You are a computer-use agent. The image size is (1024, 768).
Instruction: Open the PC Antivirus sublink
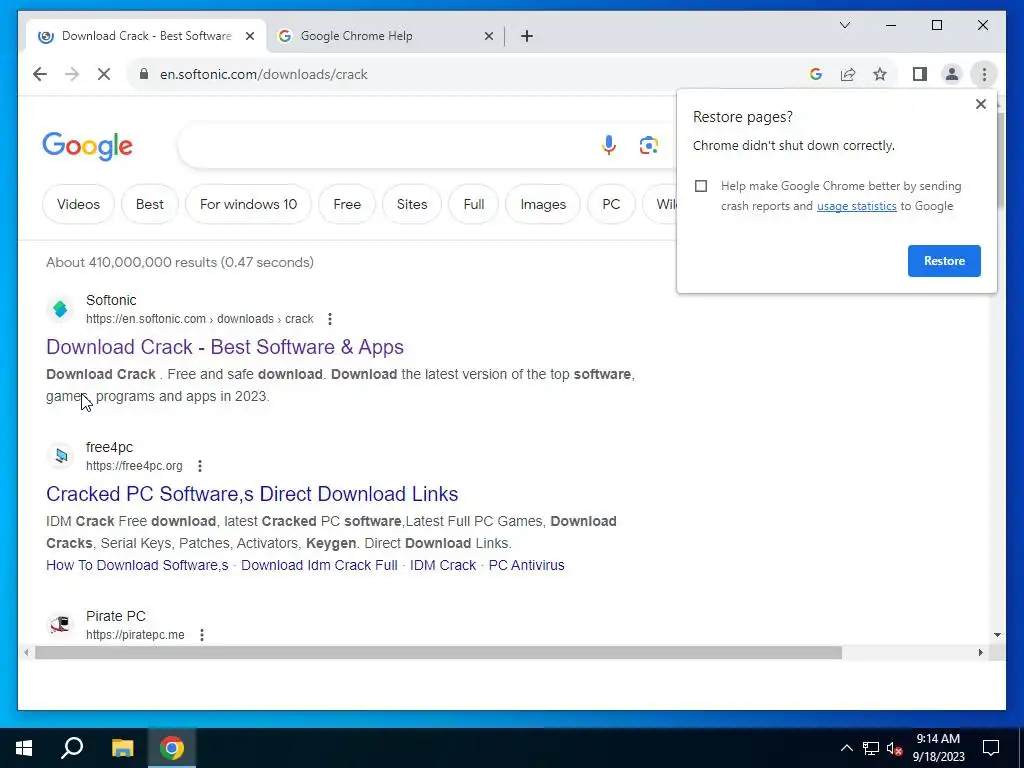(526, 566)
